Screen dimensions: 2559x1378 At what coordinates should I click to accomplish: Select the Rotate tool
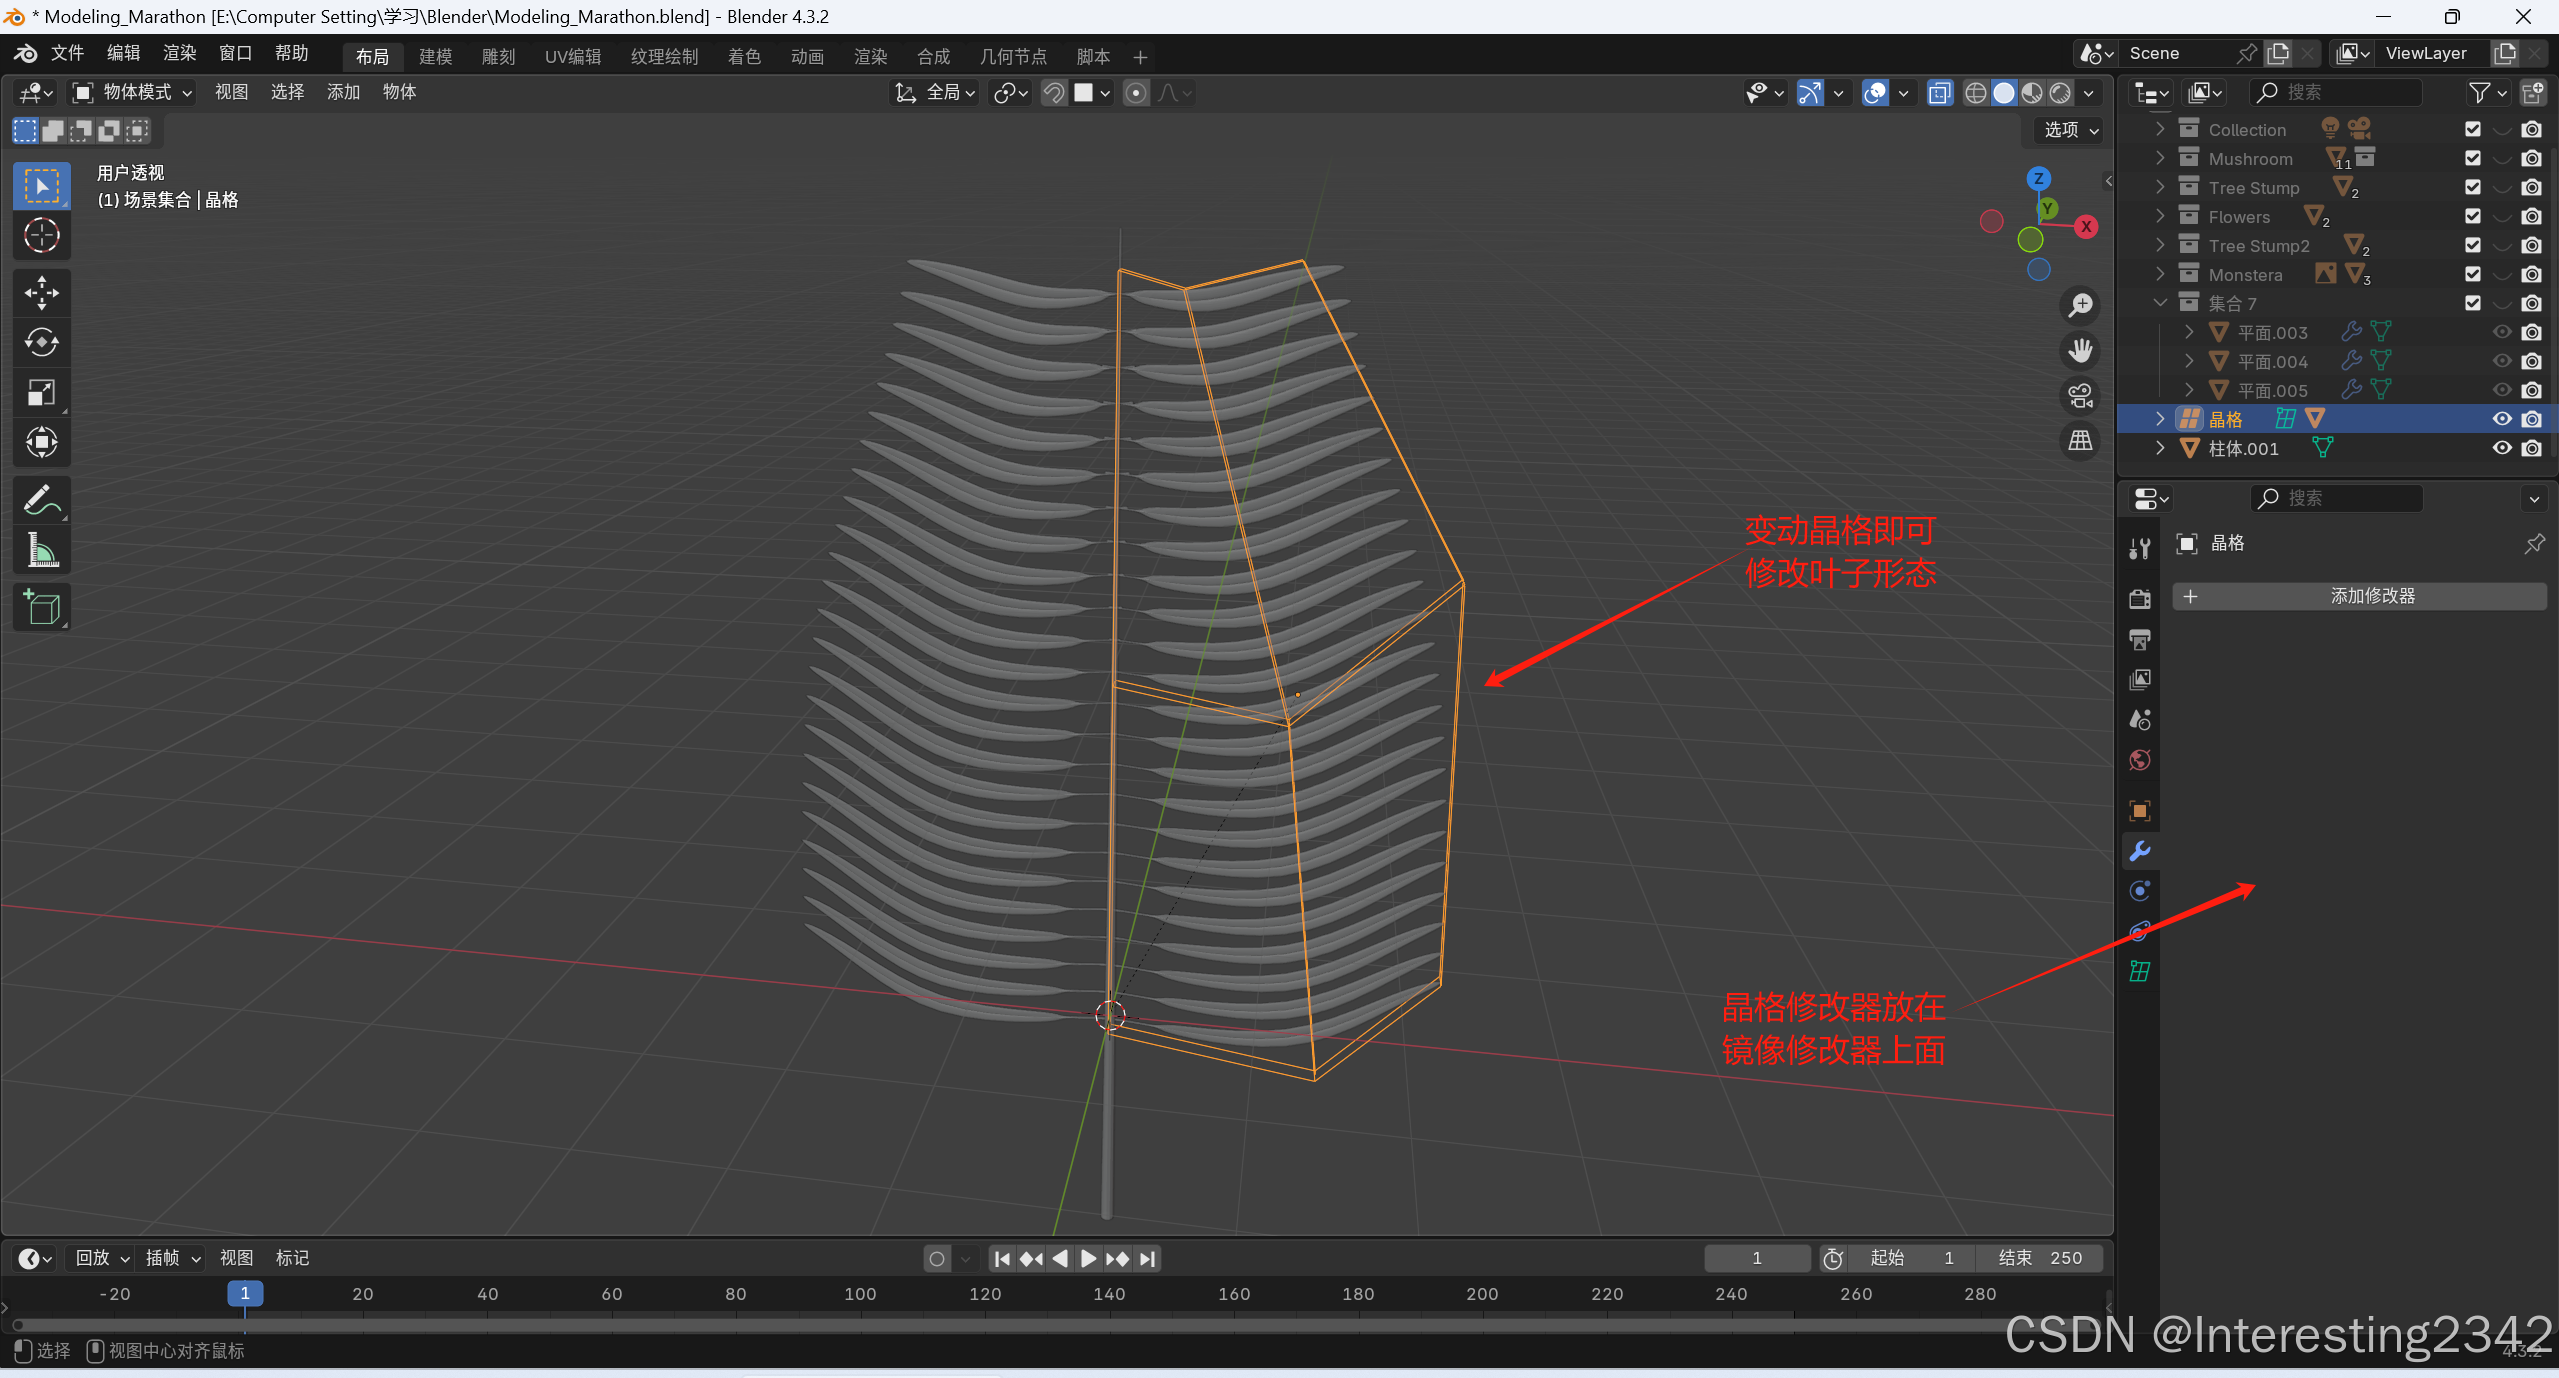[x=41, y=342]
